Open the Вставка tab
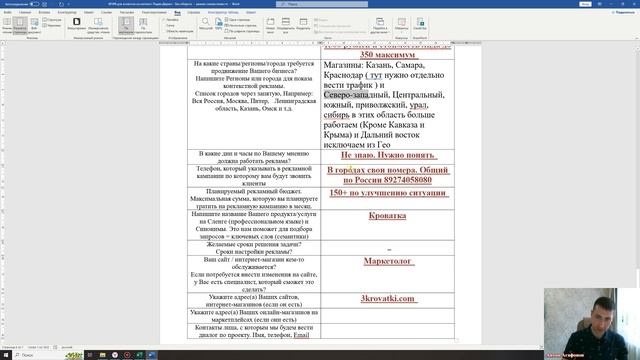The image size is (640, 360). tap(44, 13)
